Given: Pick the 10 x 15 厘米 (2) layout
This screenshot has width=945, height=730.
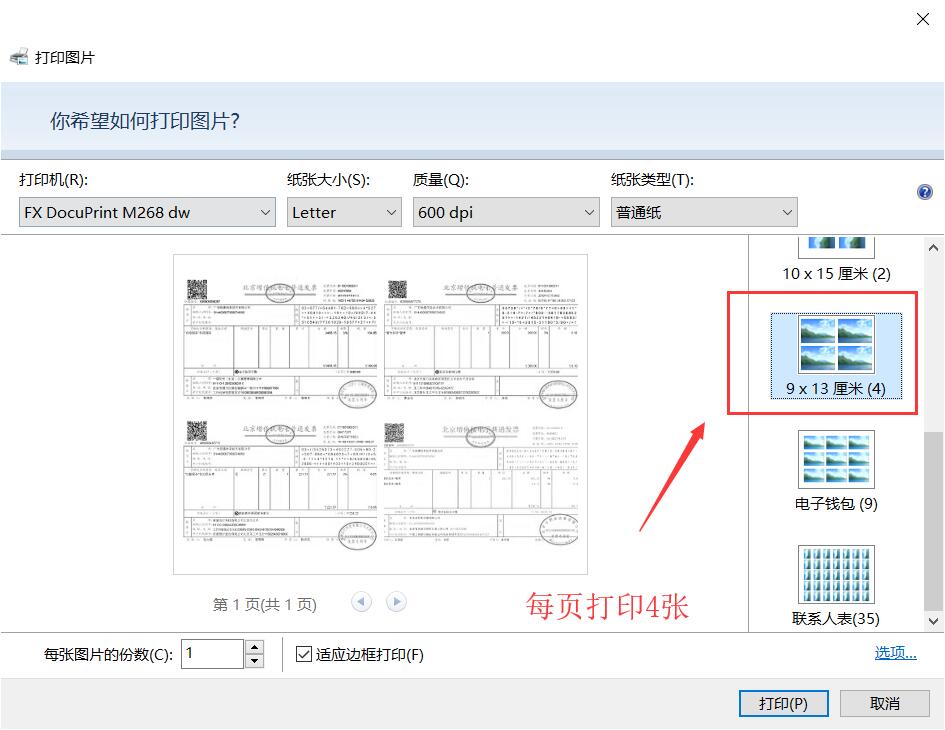Looking at the screenshot, I should [x=836, y=258].
